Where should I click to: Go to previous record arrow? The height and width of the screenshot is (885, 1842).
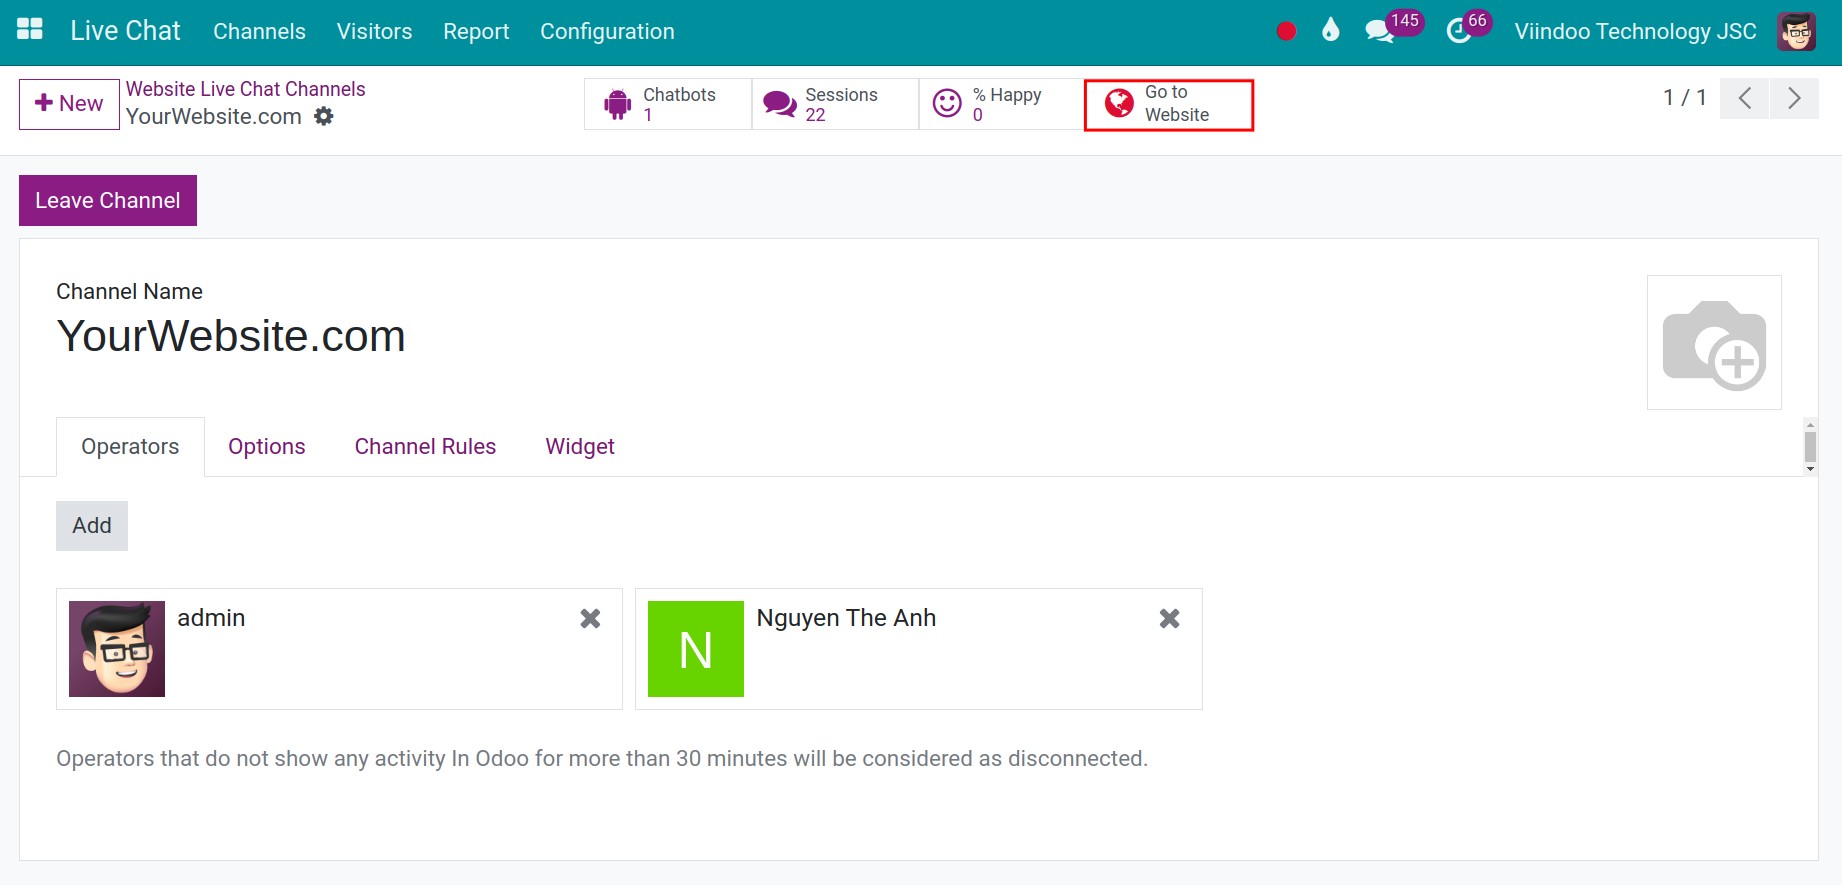[1745, 98]
